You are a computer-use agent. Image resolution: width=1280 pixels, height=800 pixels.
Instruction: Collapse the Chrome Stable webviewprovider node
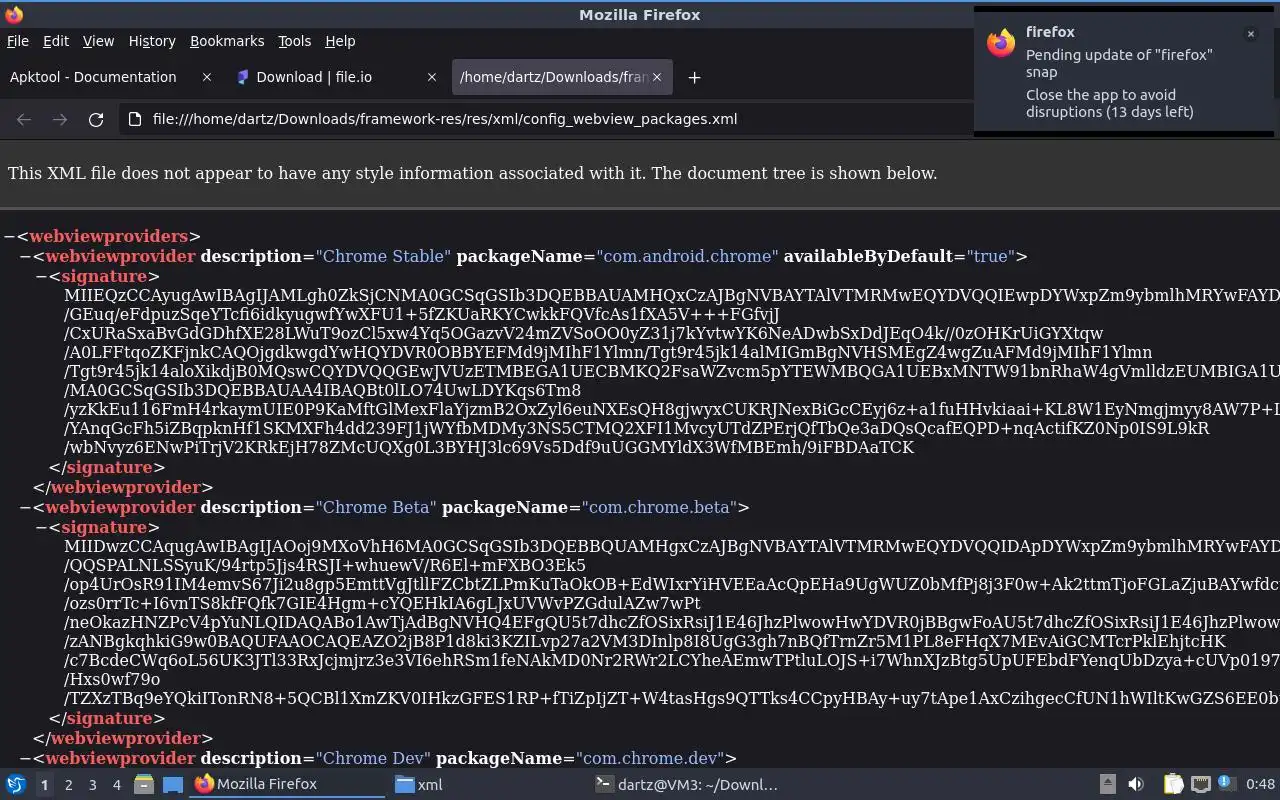[25, 256]
